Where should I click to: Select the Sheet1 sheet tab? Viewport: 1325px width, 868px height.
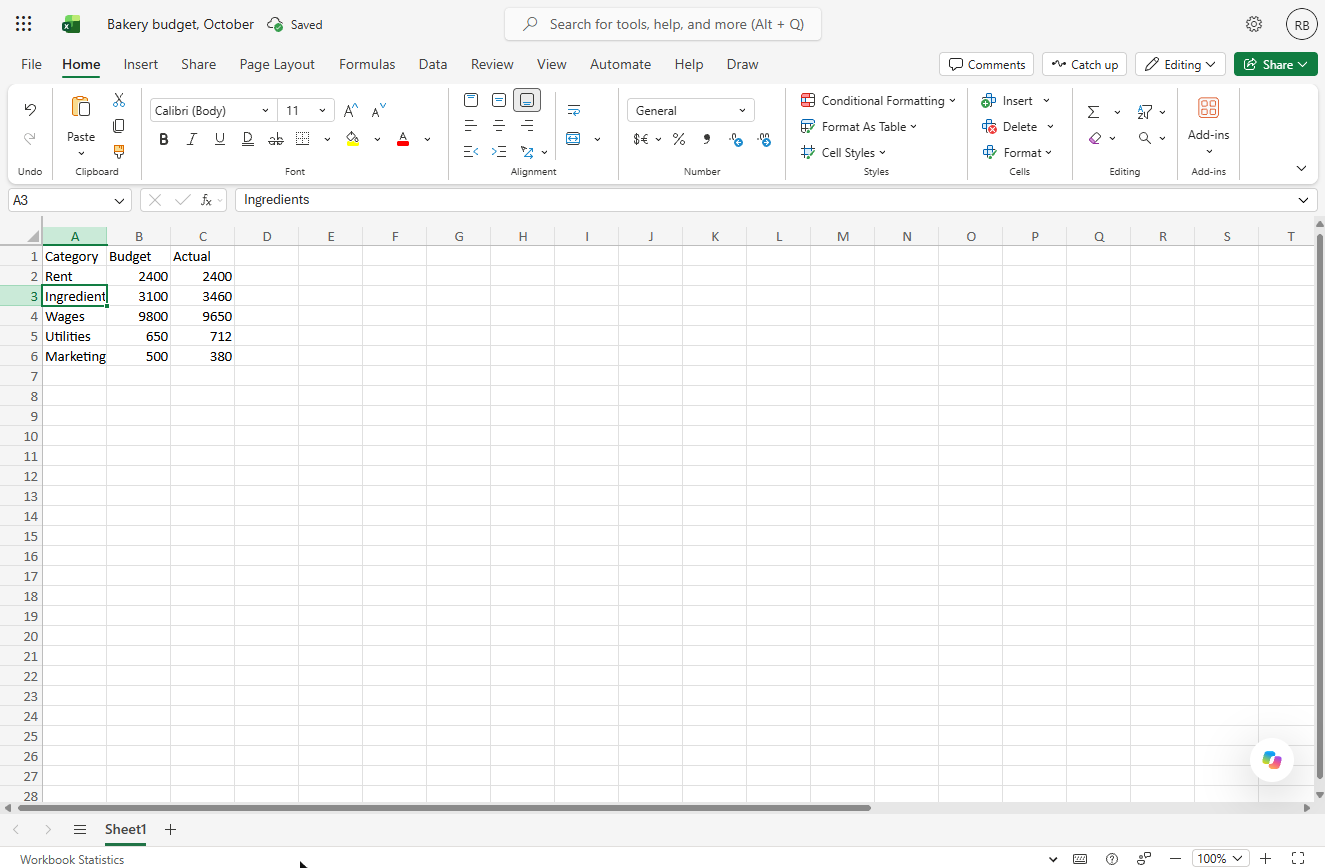pyautogui.click(x=125, y=829)
